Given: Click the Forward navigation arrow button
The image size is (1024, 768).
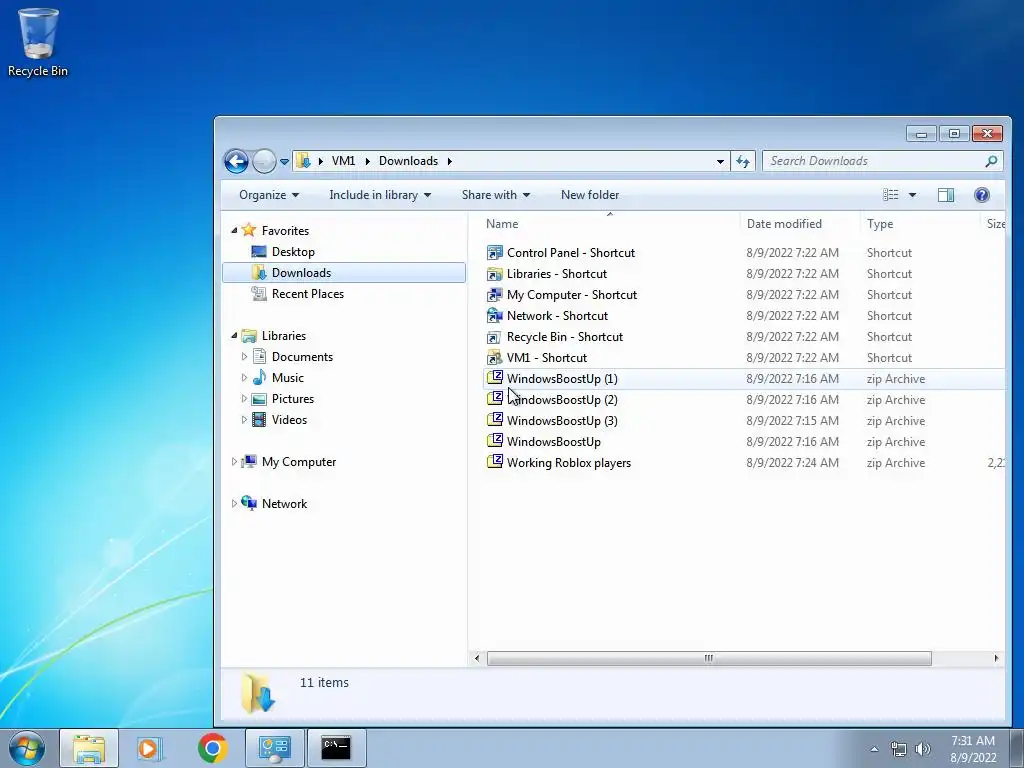Looking at the screenshot, I should tap(264, 161).
